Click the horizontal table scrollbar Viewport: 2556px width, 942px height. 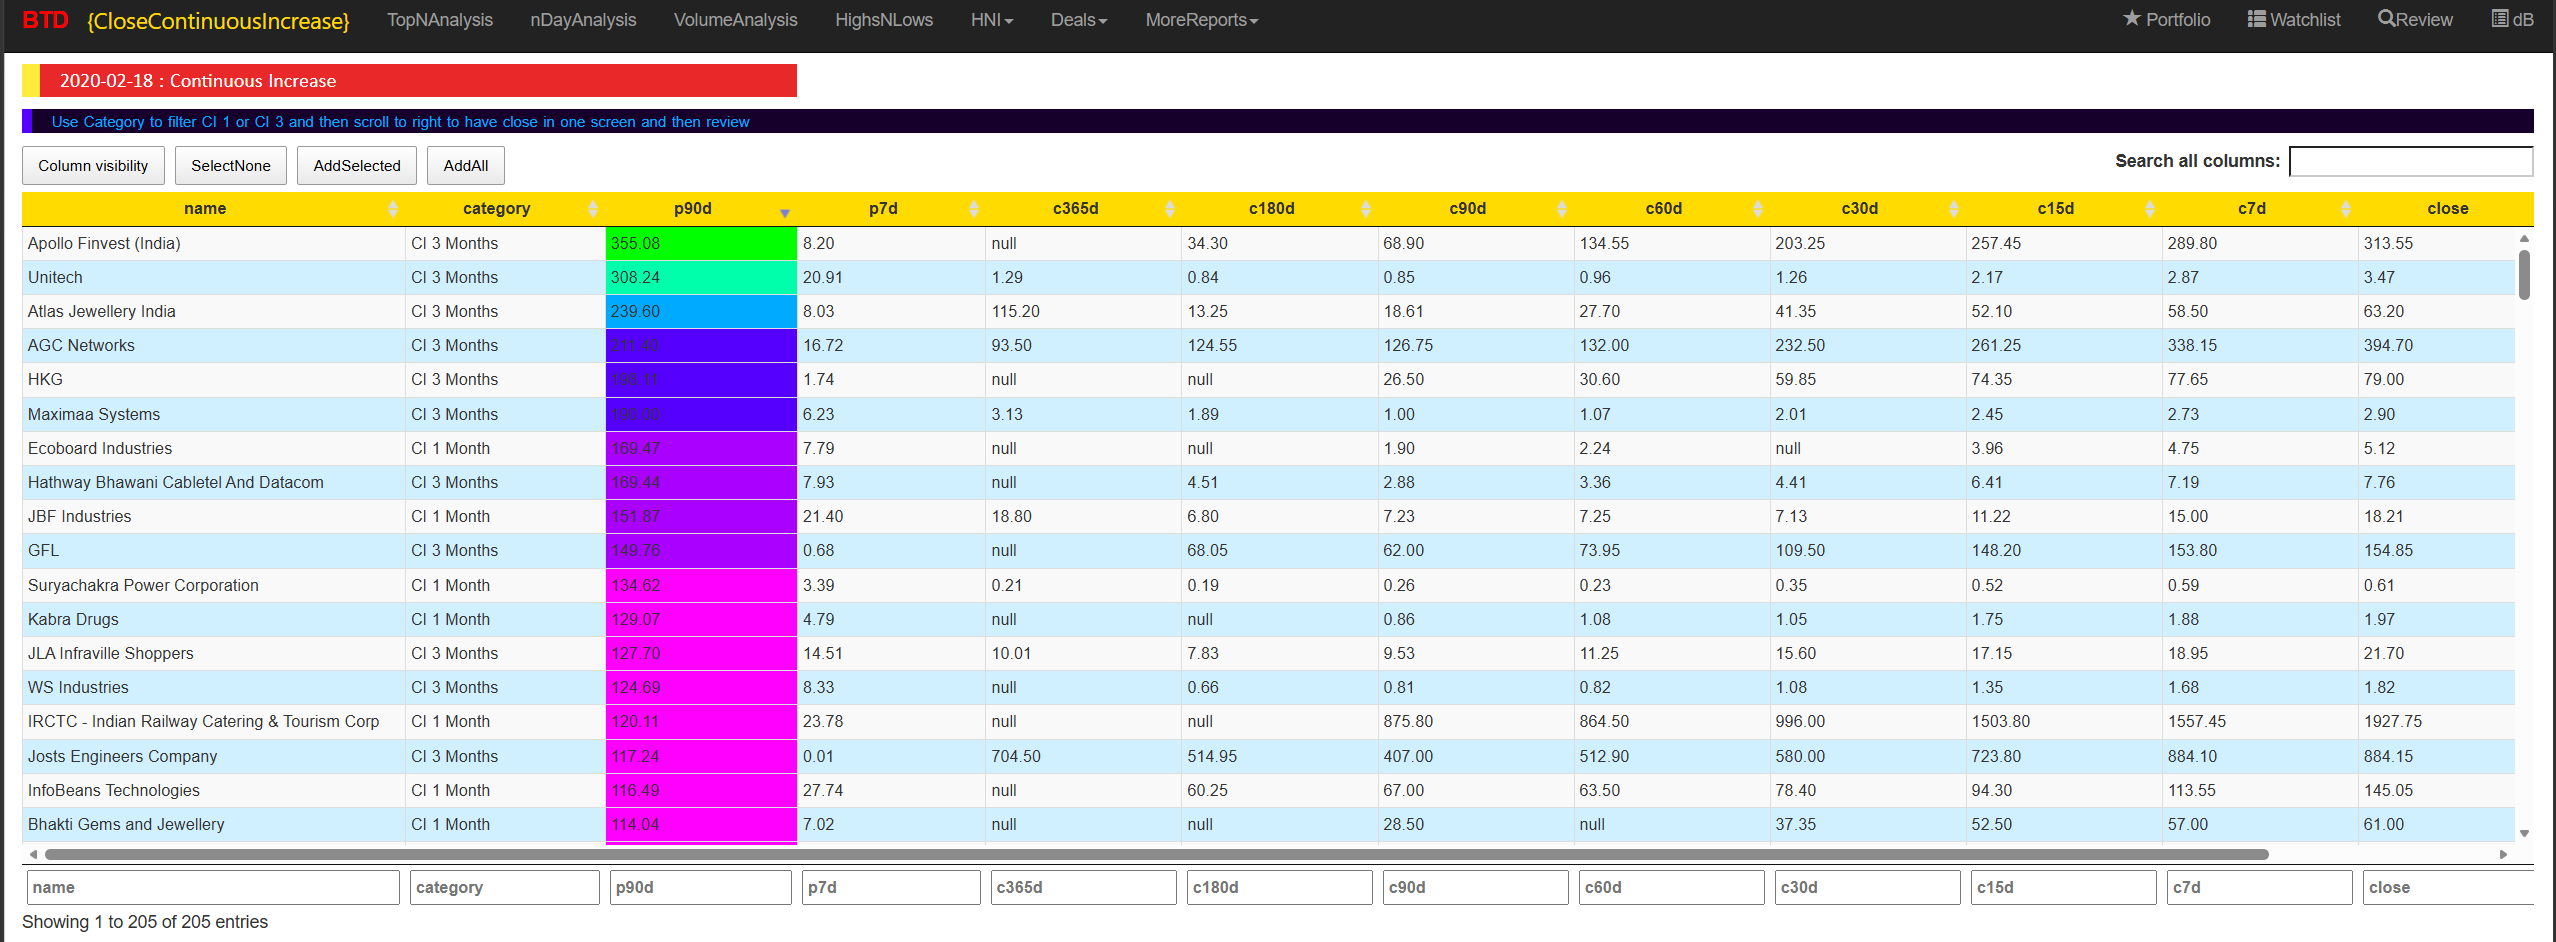click(x=1157, y=854)
